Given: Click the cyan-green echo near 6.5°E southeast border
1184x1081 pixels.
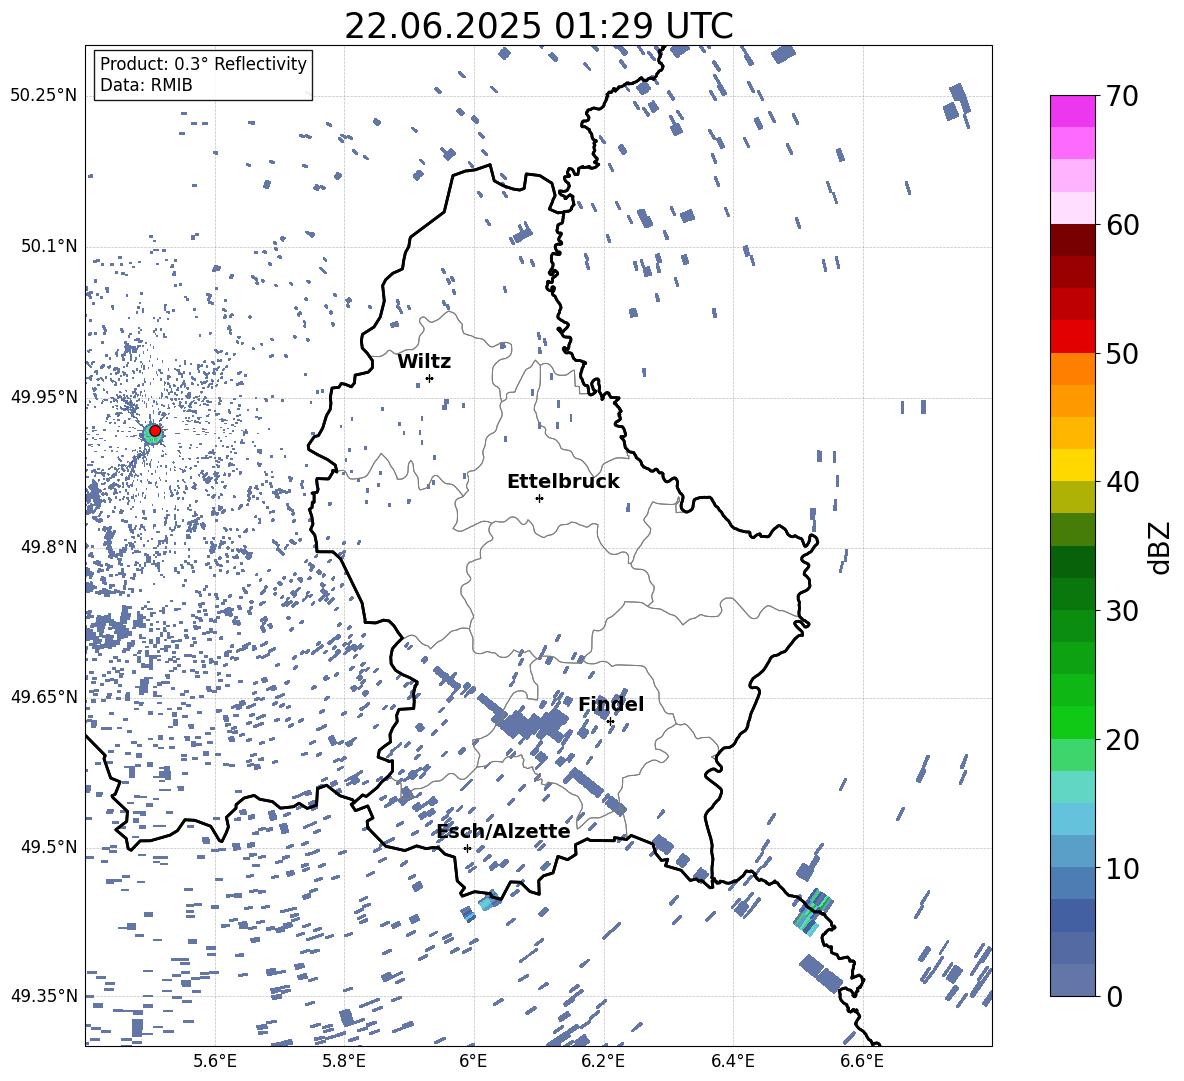Looking at the screenshot, I should (x=812, y=911).
